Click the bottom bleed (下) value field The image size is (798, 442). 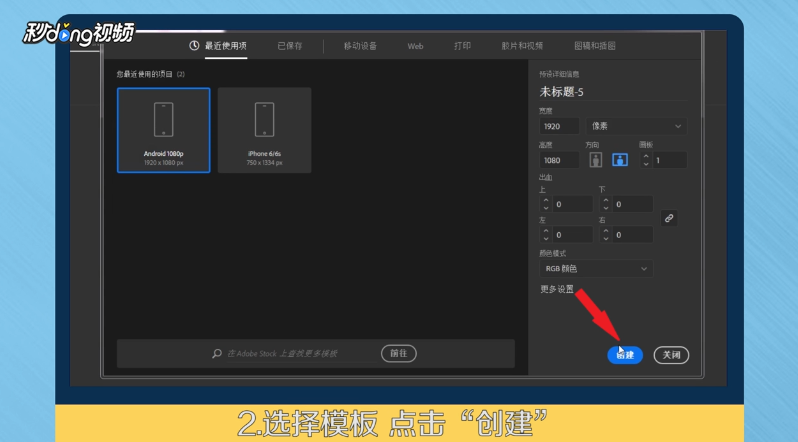(633, 204)
